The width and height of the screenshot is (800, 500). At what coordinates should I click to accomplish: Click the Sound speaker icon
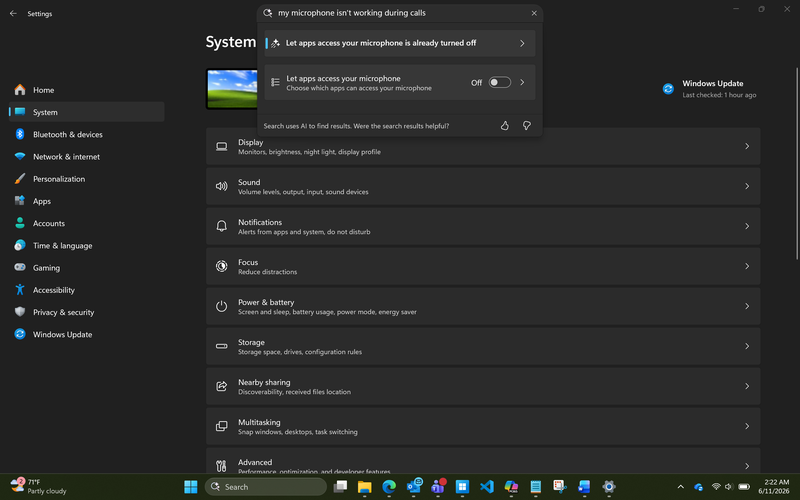[x=221, y=186]
